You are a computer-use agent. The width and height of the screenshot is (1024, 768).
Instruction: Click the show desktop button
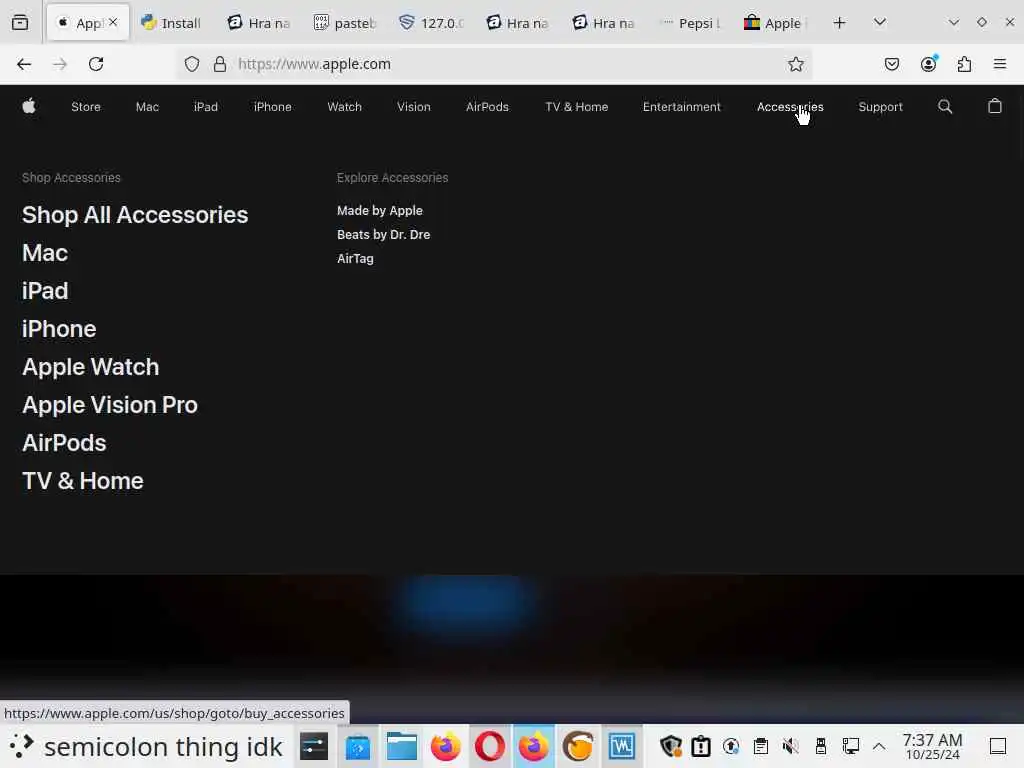click(x=998, y=746)
